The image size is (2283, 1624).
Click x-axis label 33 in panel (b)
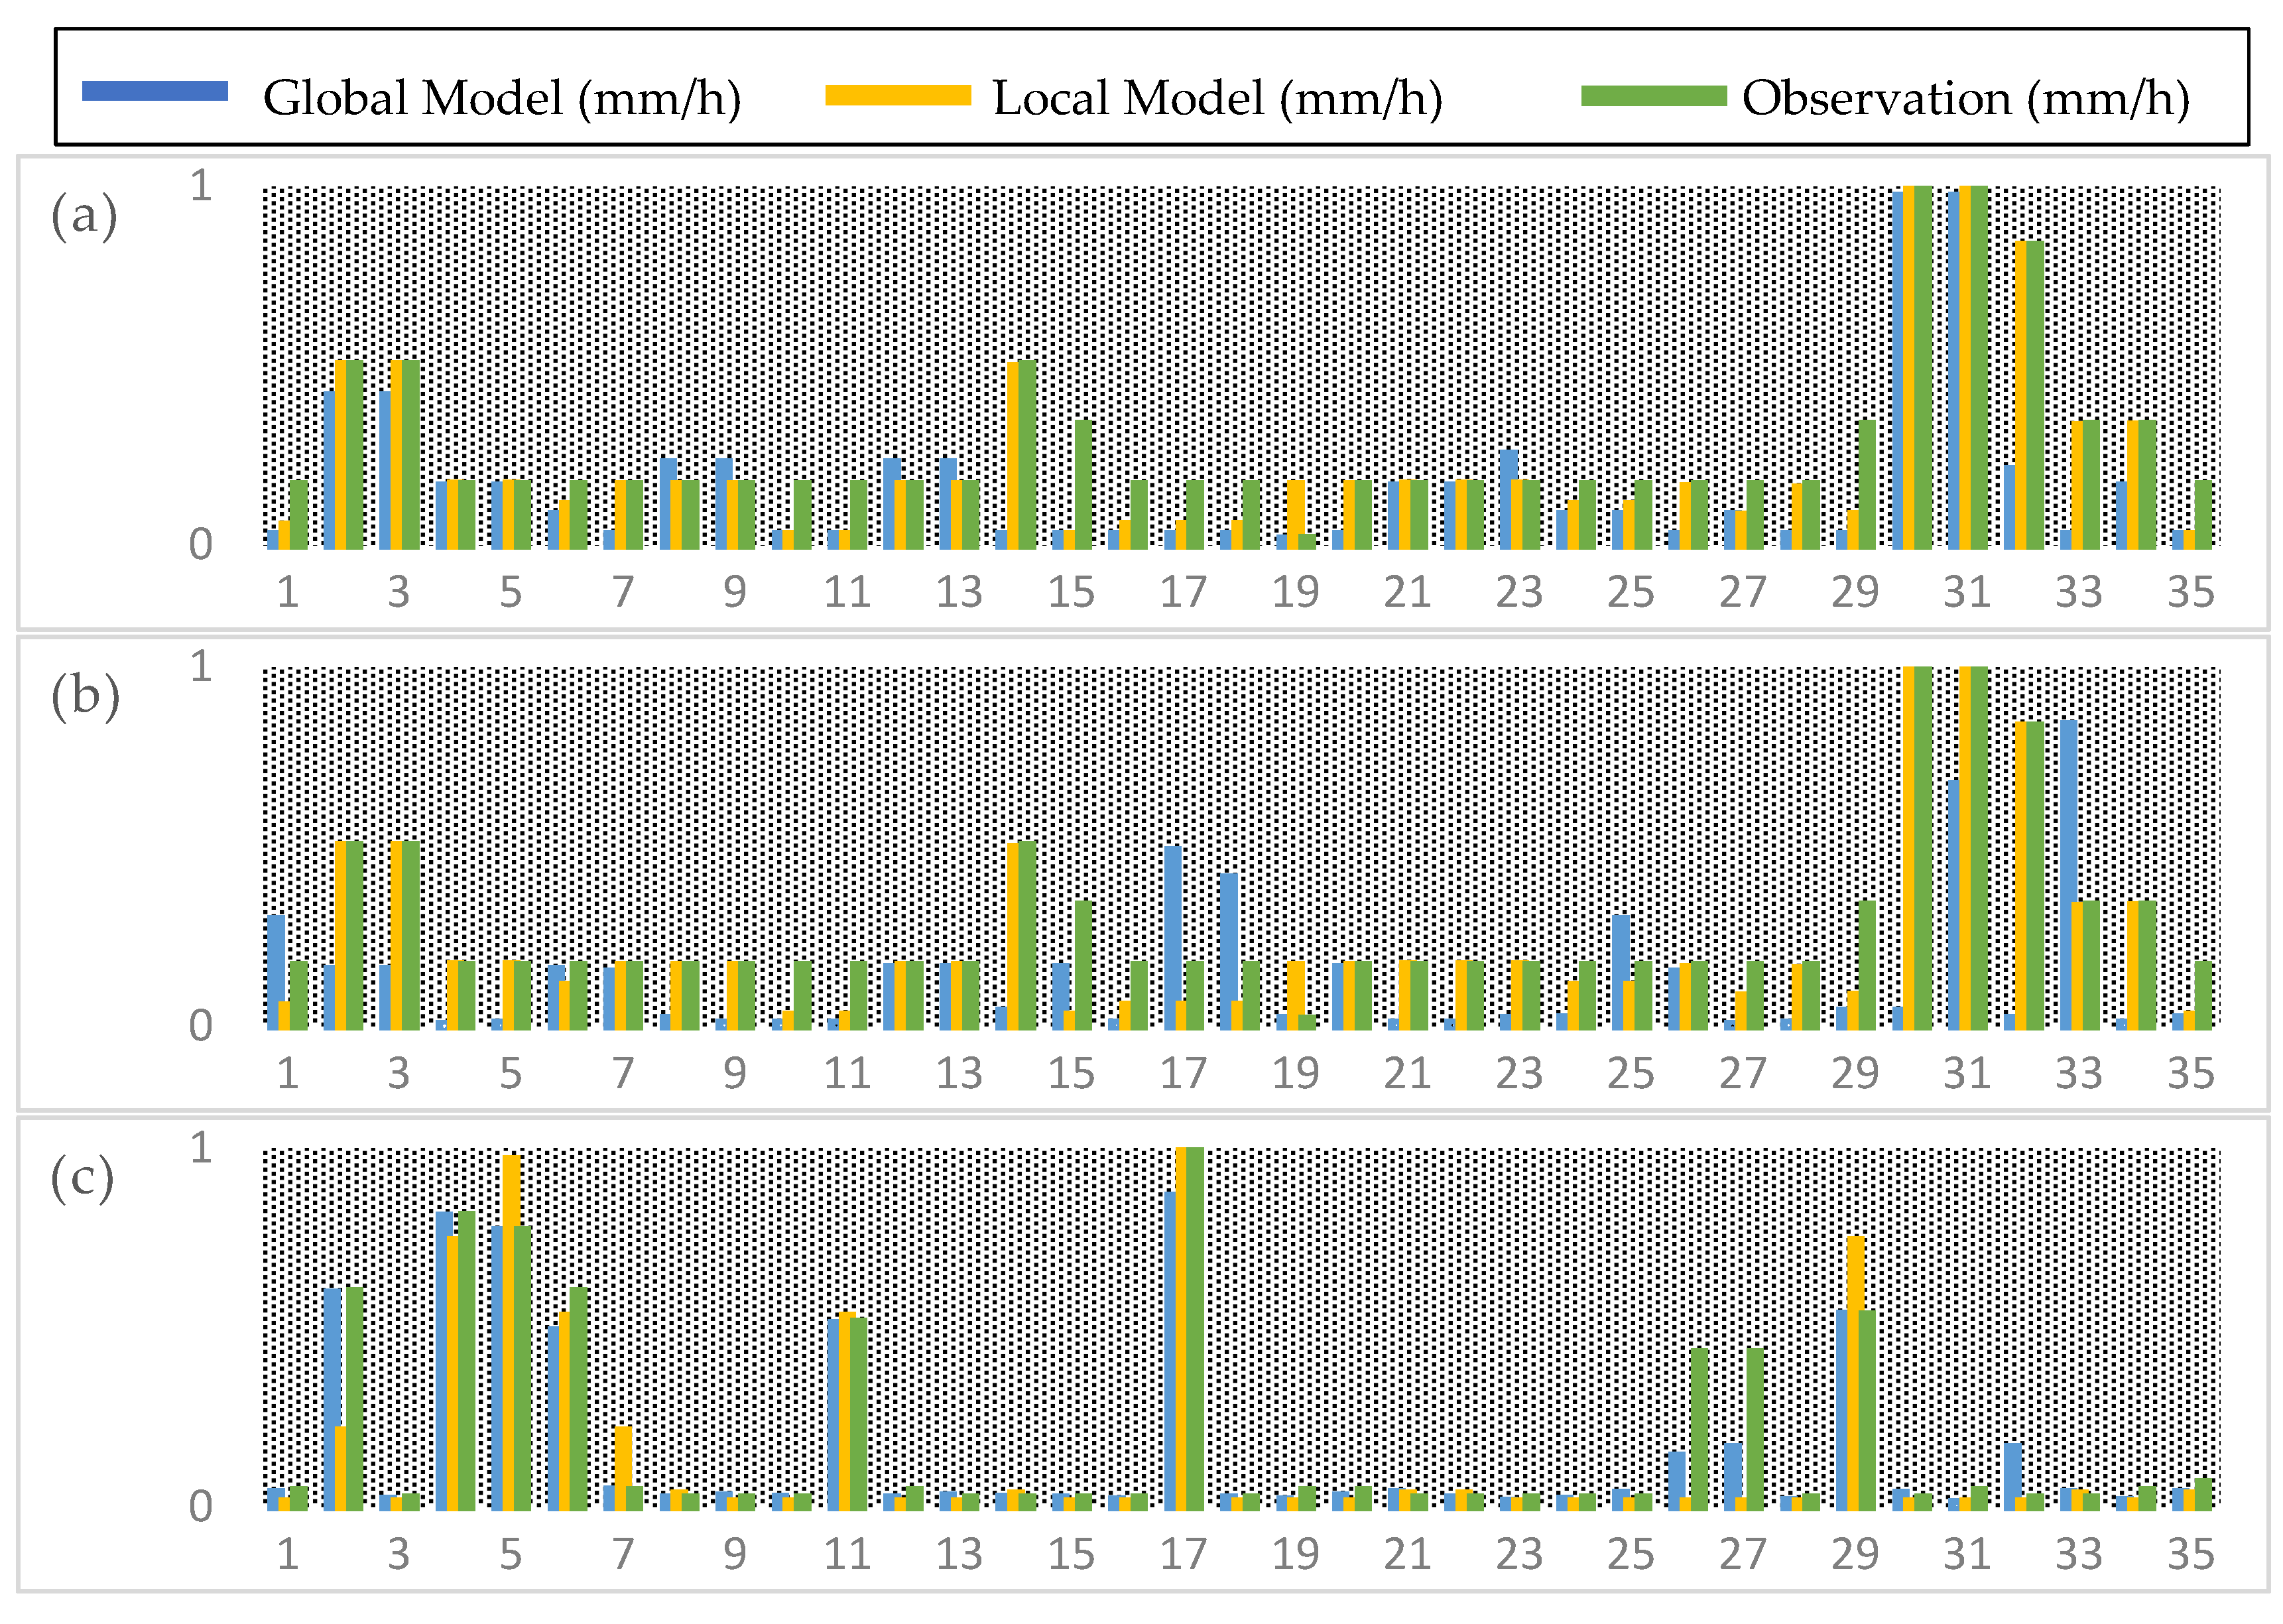[2078, 1073]
